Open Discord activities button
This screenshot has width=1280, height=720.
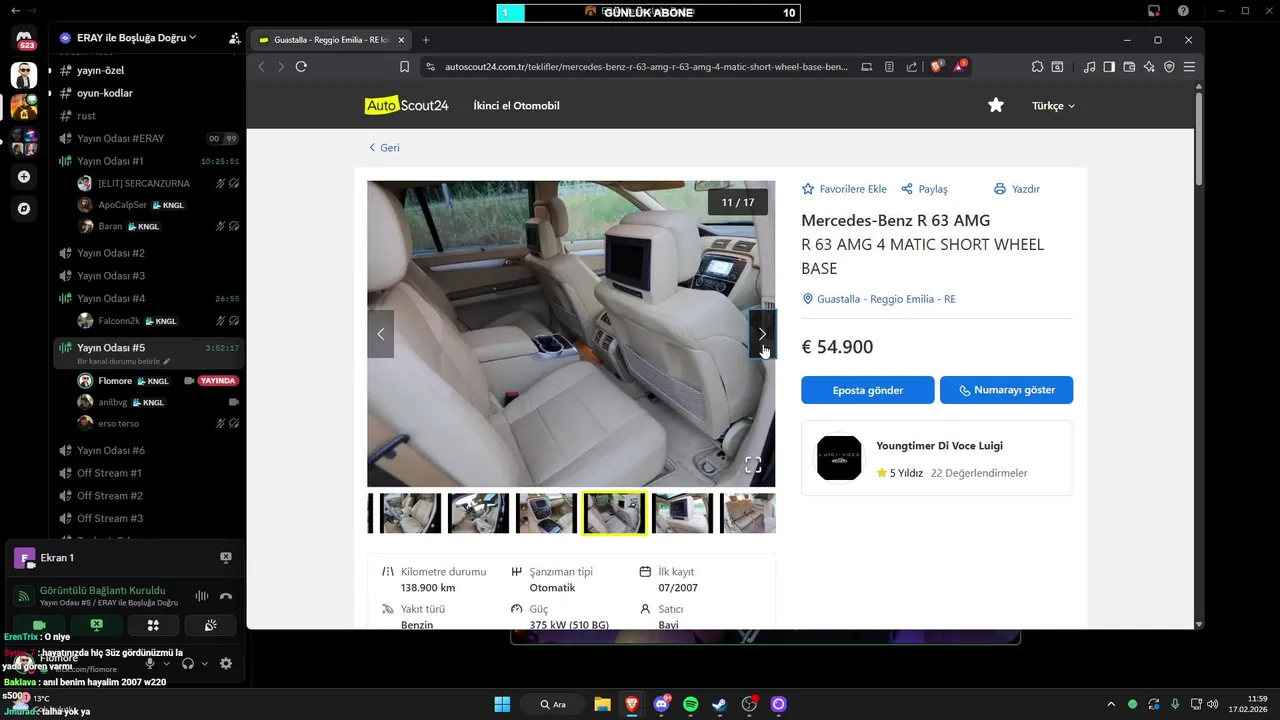[153, 625]
